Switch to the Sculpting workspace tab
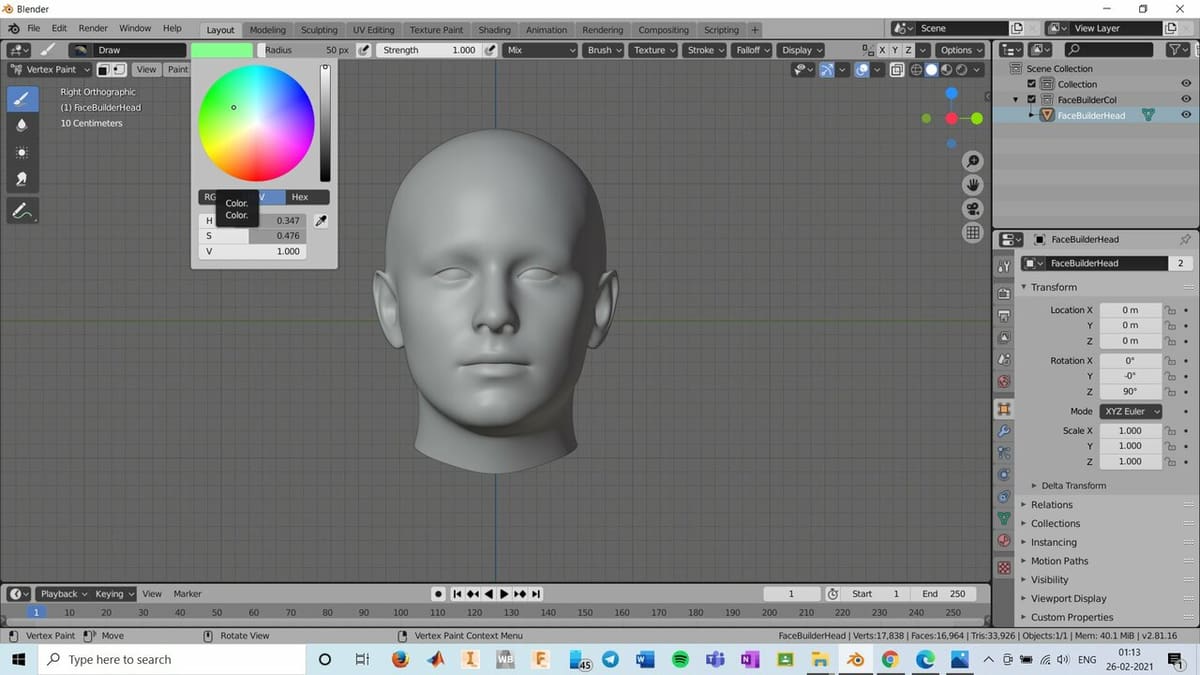This screenshot has width=1200, height=675. point(319,30)
